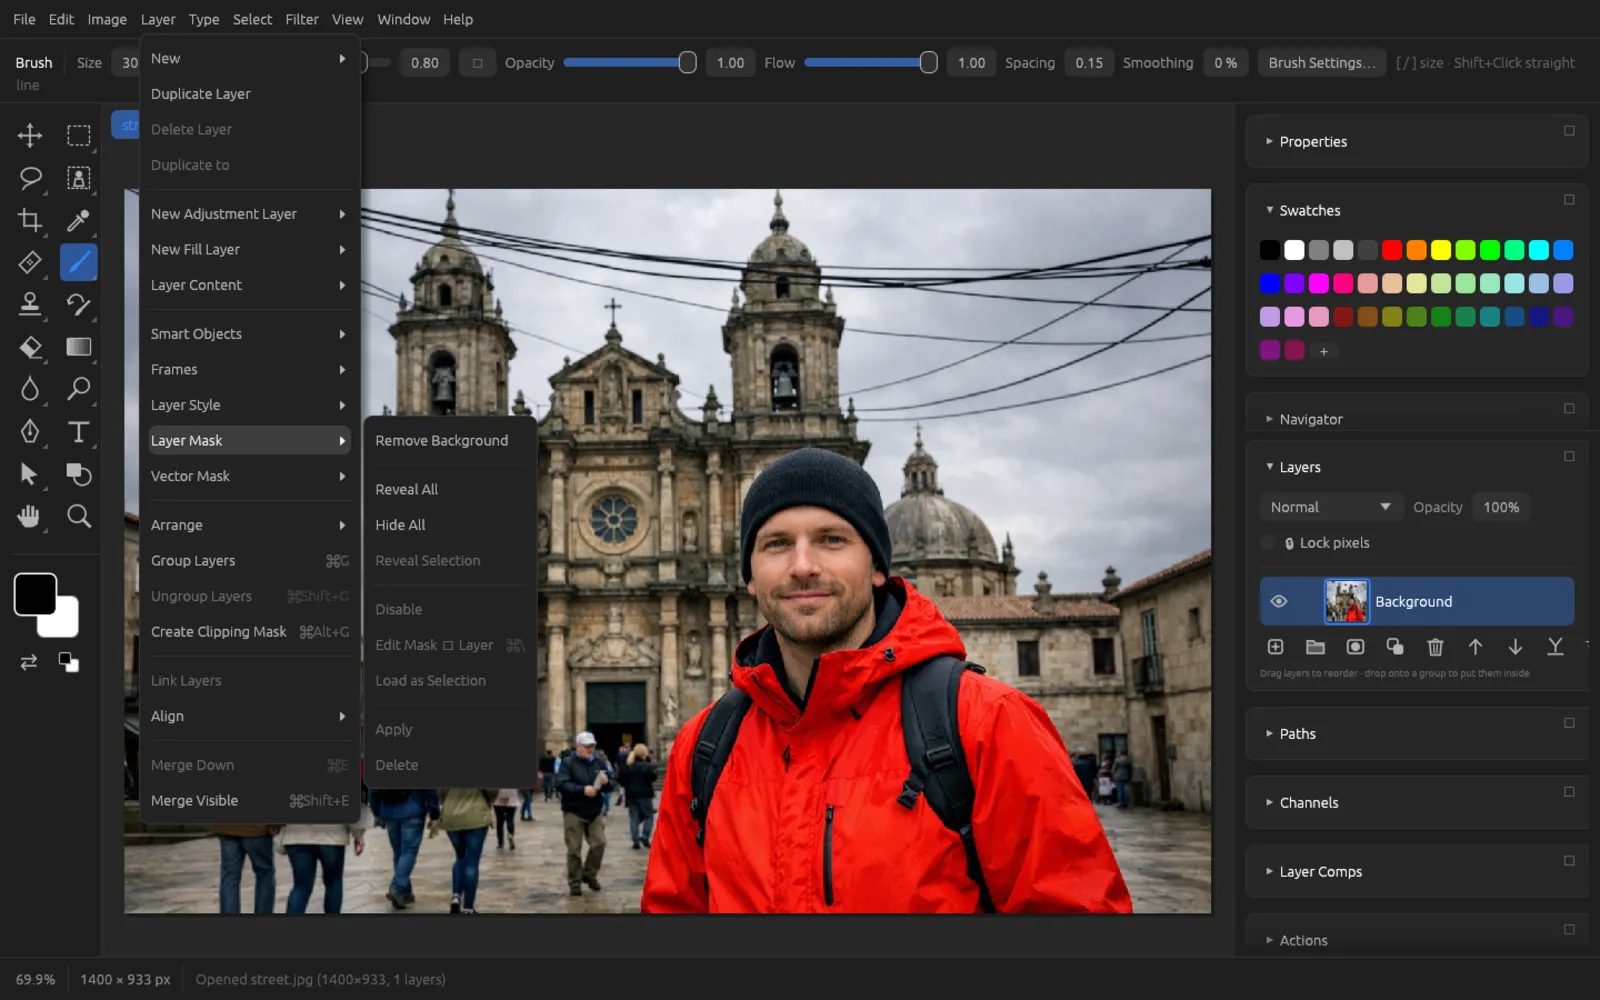Image resolution: width=1600 pixels, height=1000 pixels.
Task: Click the new group folder icon
Action: 1315,647
